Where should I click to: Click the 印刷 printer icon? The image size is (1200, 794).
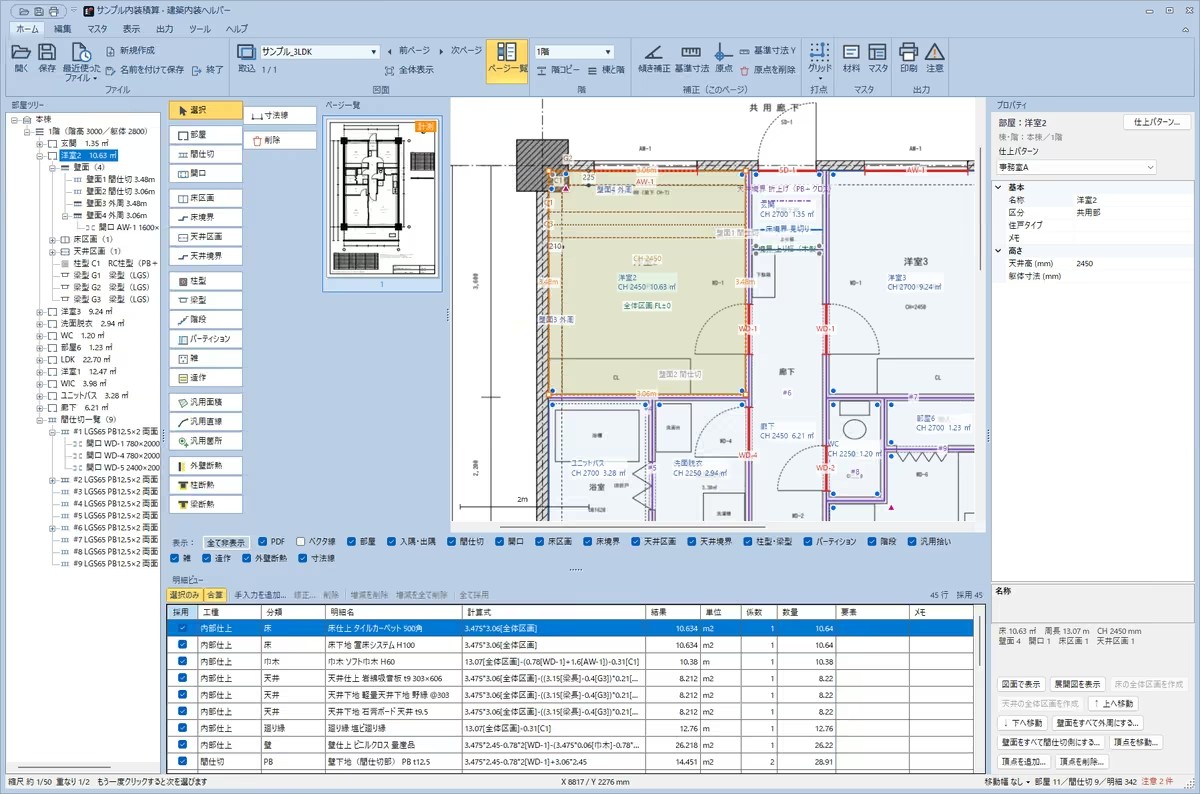click(908, 52)
